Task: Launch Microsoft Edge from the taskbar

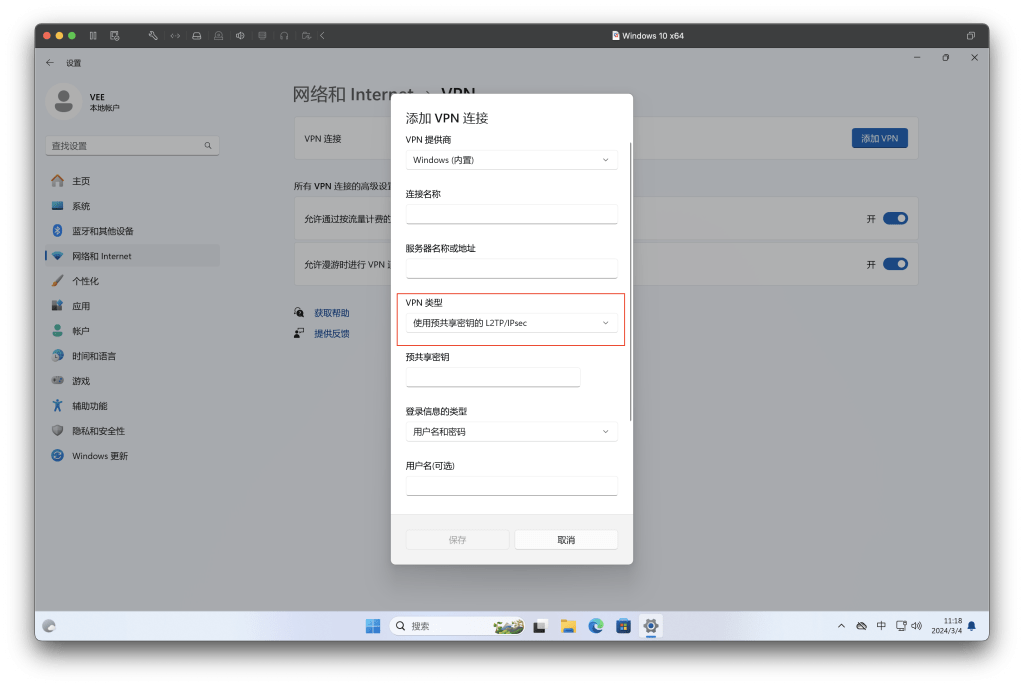Action: pyautogui.click(x=596, y=626)
